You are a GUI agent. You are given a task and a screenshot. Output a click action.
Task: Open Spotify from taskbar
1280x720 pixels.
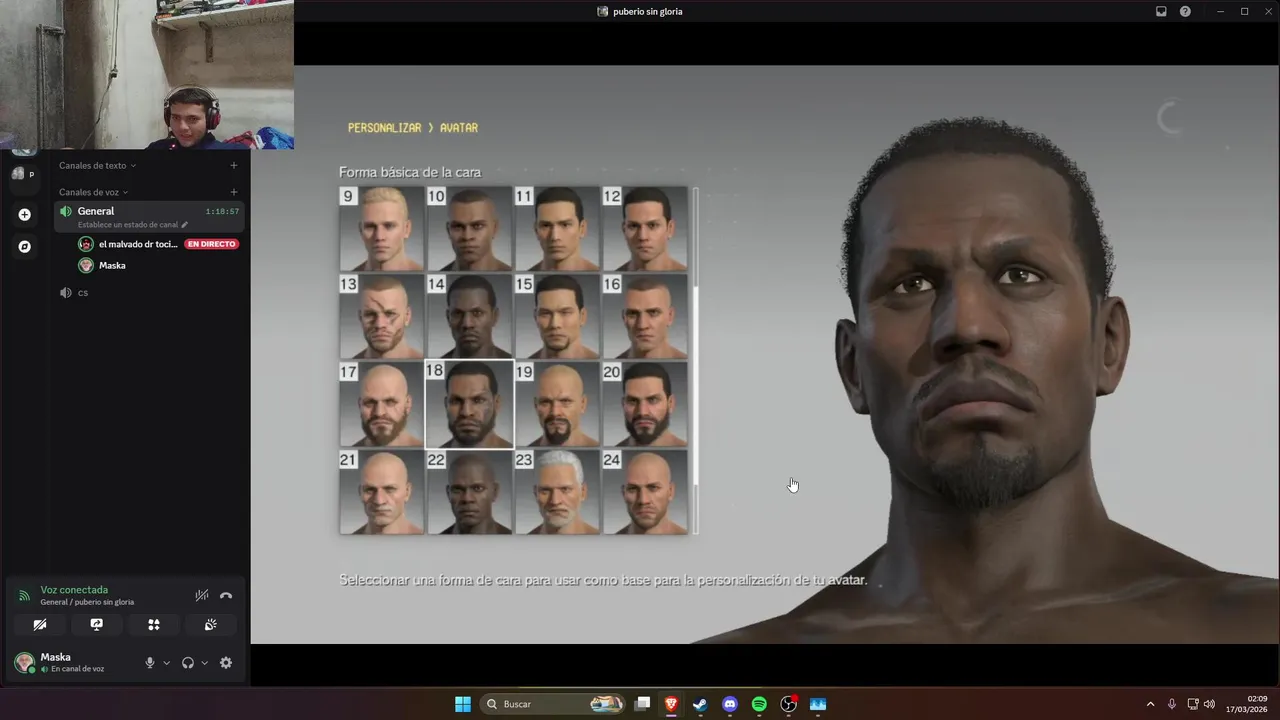click(759, 704)
